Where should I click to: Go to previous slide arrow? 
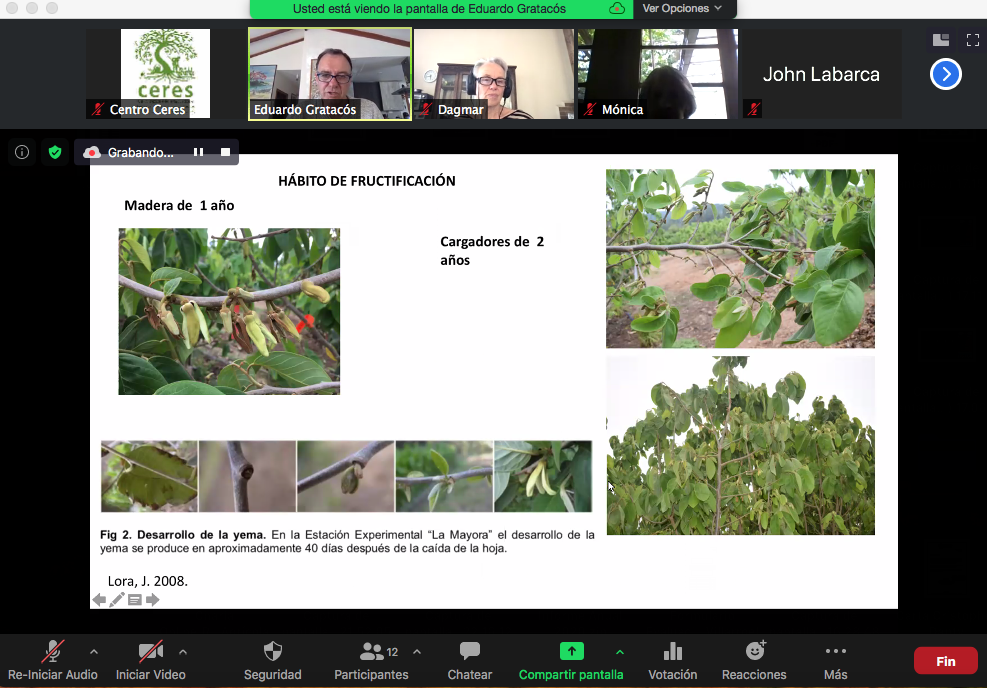tap(99, 600)
